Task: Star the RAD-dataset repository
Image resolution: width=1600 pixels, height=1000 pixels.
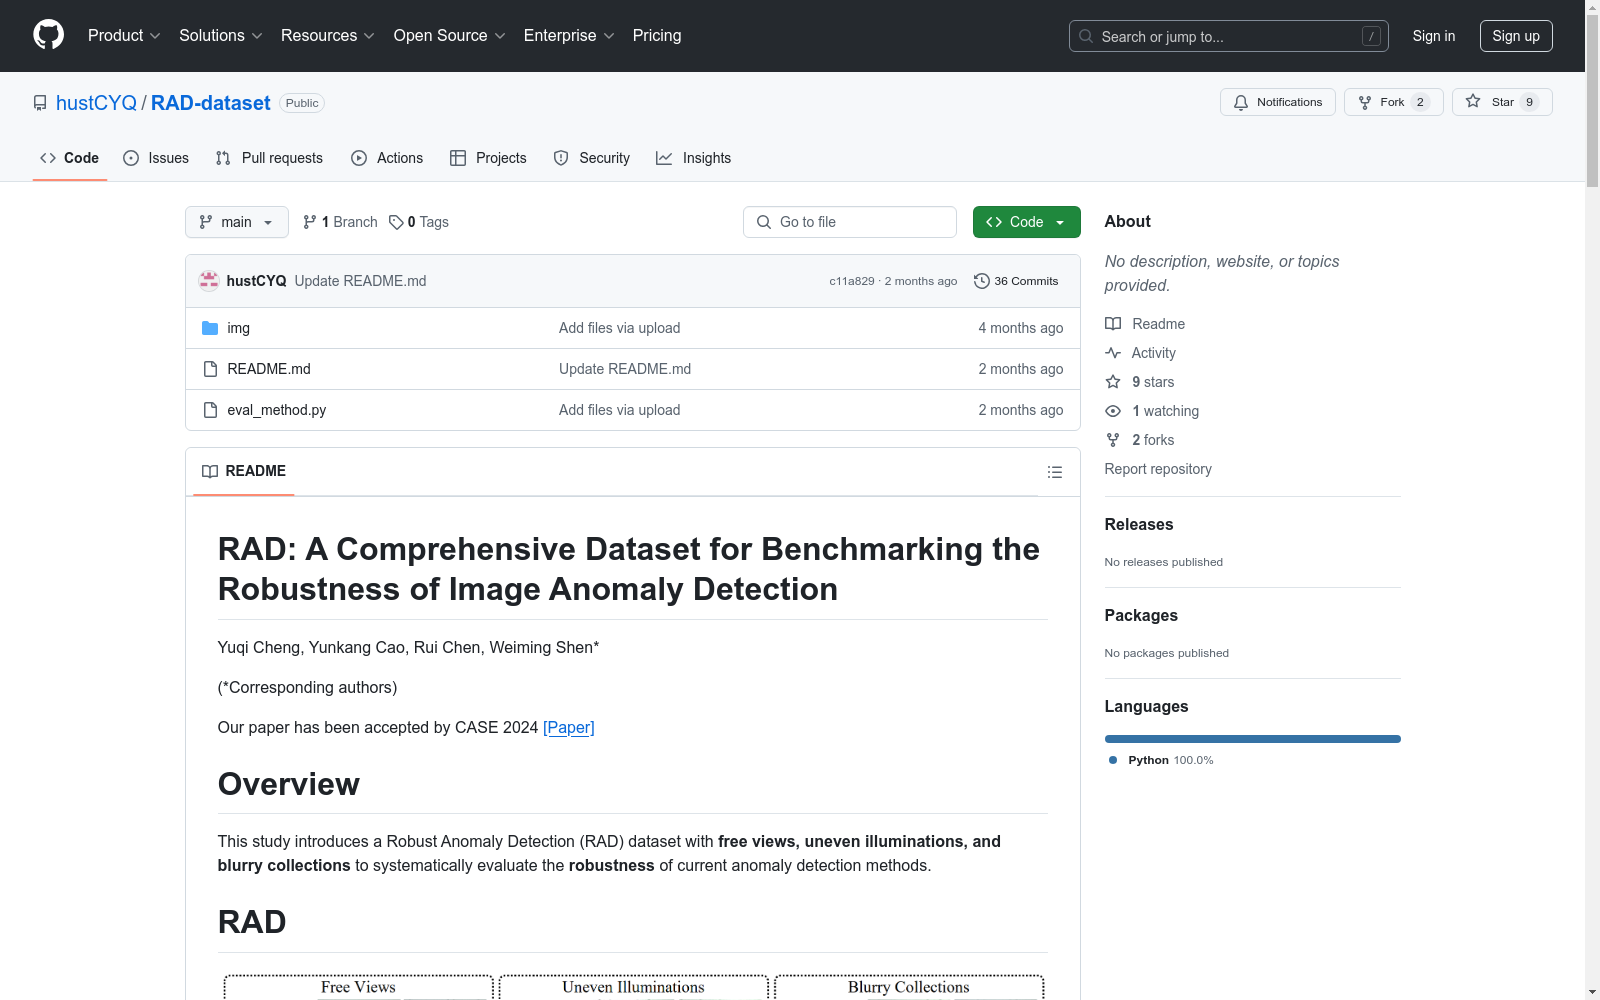Action: click(x=1502, y=102)
